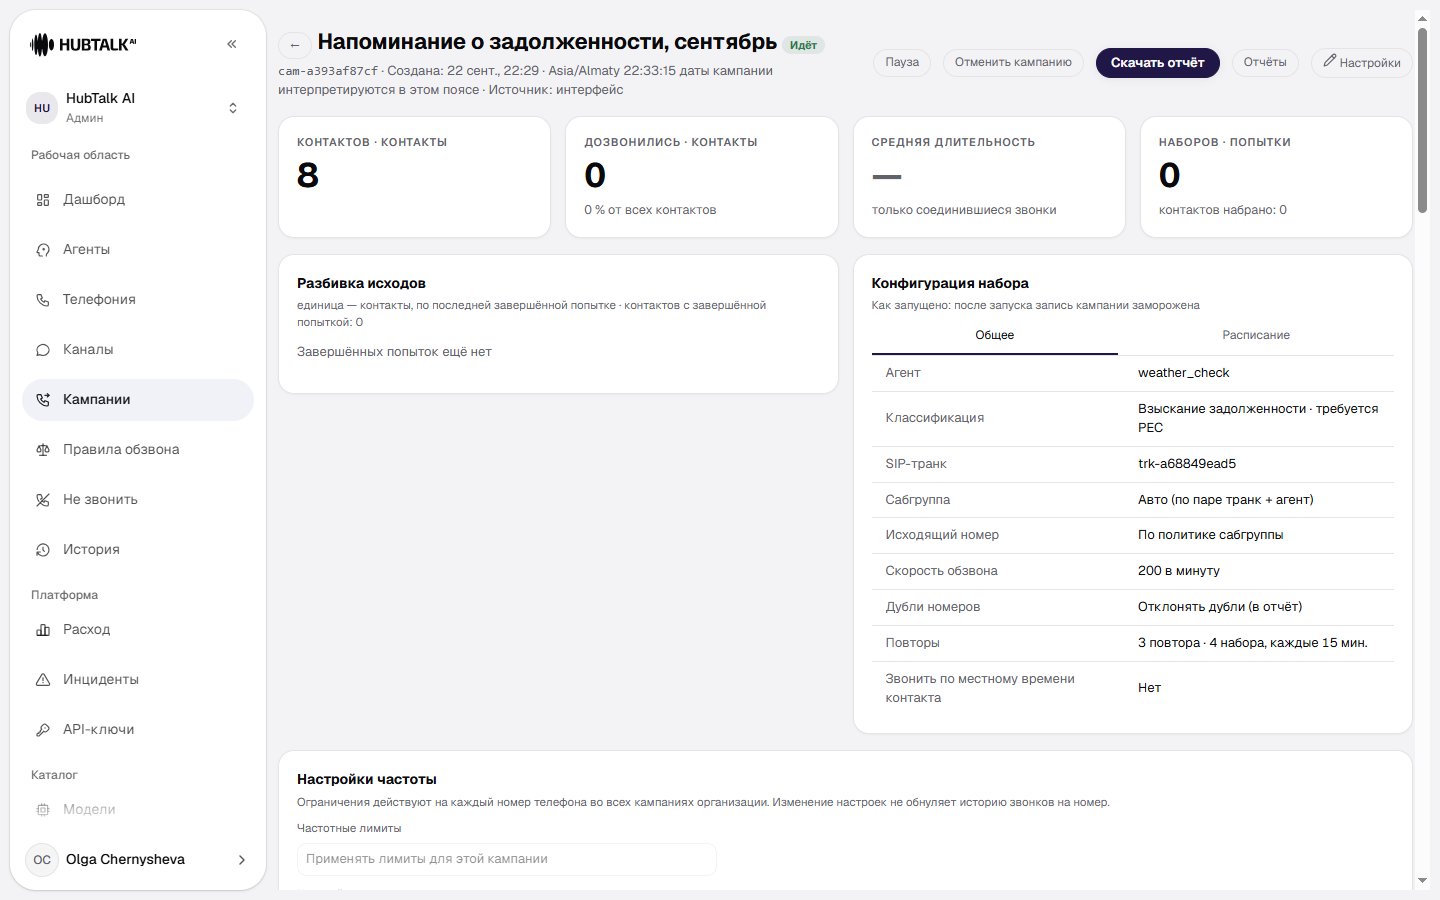Click the Olga Chernysheva profile name
Image resolution: width=1440 pixels, height=900 pixels.
click(x=125, y=860)
